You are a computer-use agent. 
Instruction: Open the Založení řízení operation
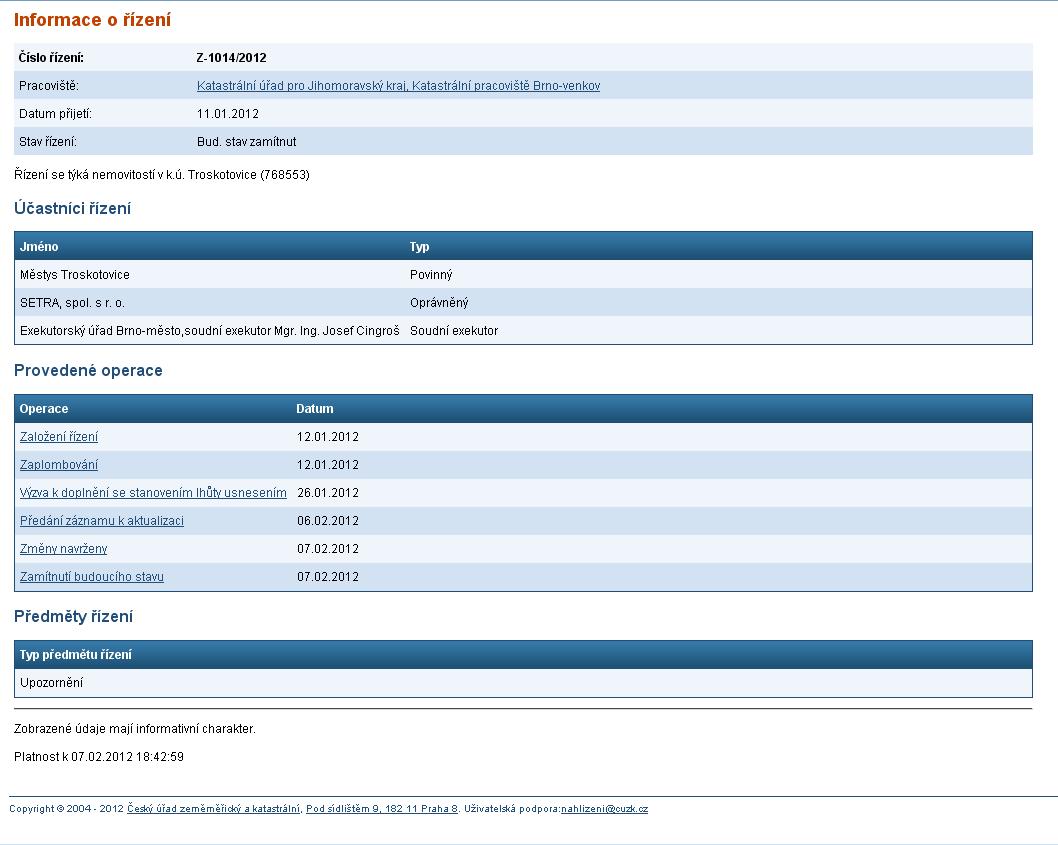coord(59,437)
